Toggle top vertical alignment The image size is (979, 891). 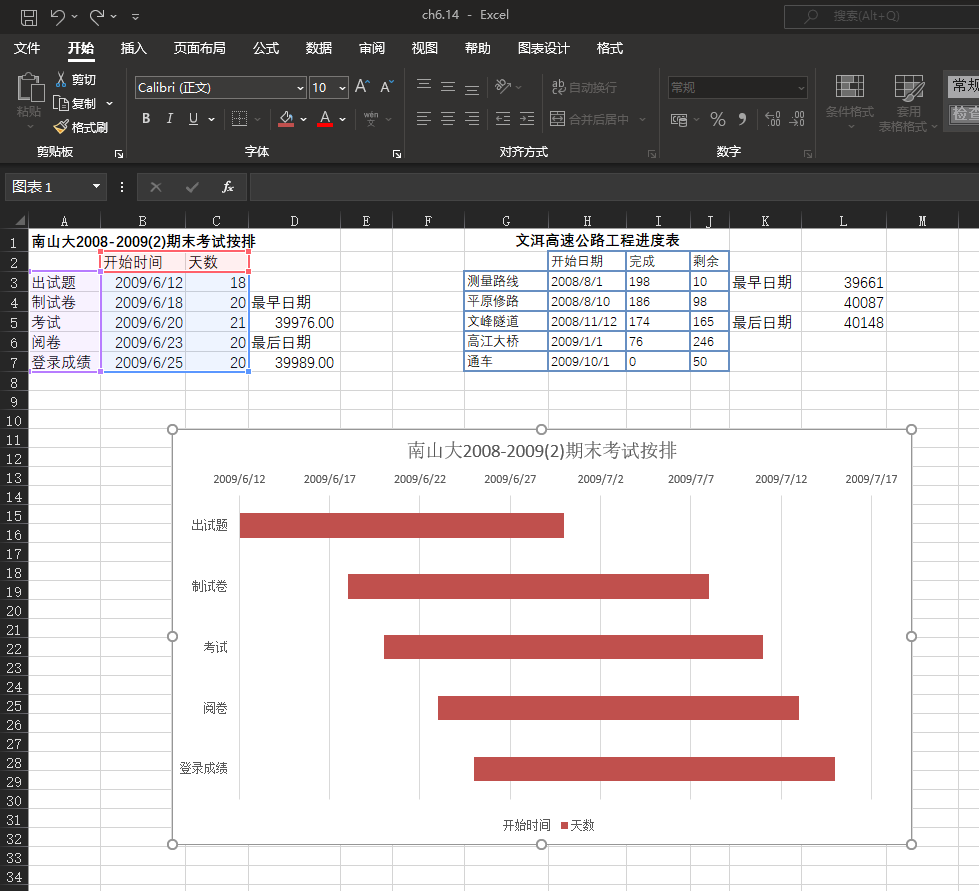click(424, 87)
